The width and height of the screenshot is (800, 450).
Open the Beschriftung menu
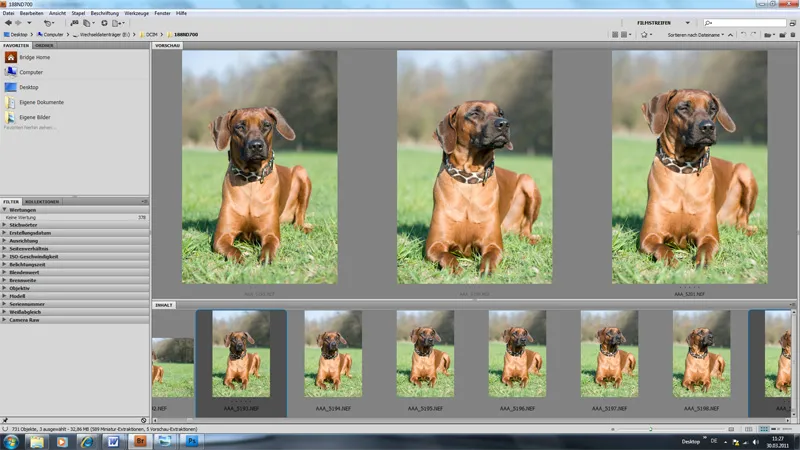pyautogui.click(x=105, y=13)
